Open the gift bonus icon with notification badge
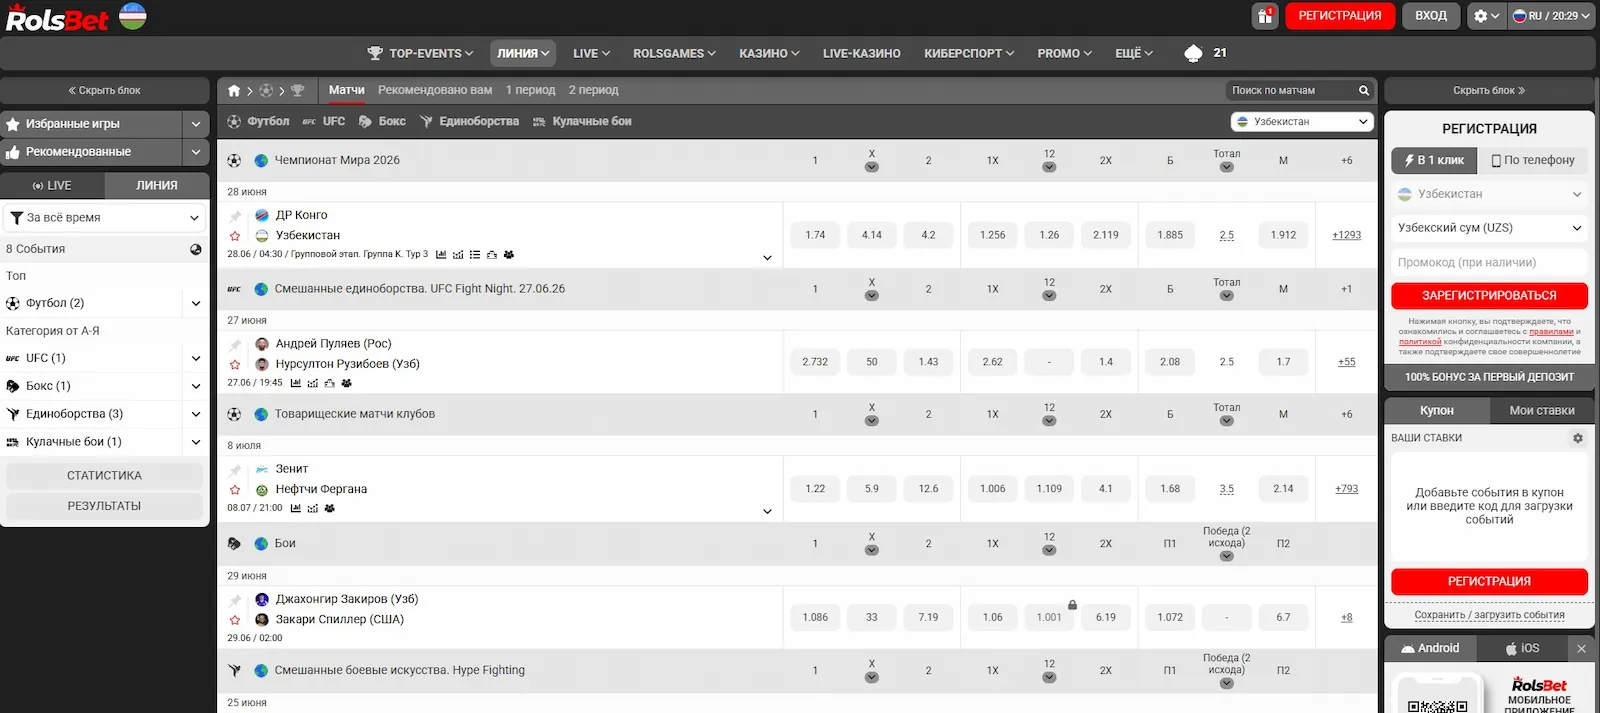Viewport: 1600px width, 713px height. point(1265,16)
